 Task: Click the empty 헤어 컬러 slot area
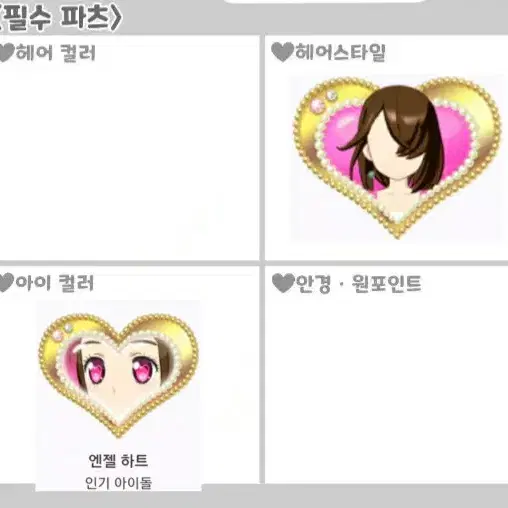tap(128, 160)
